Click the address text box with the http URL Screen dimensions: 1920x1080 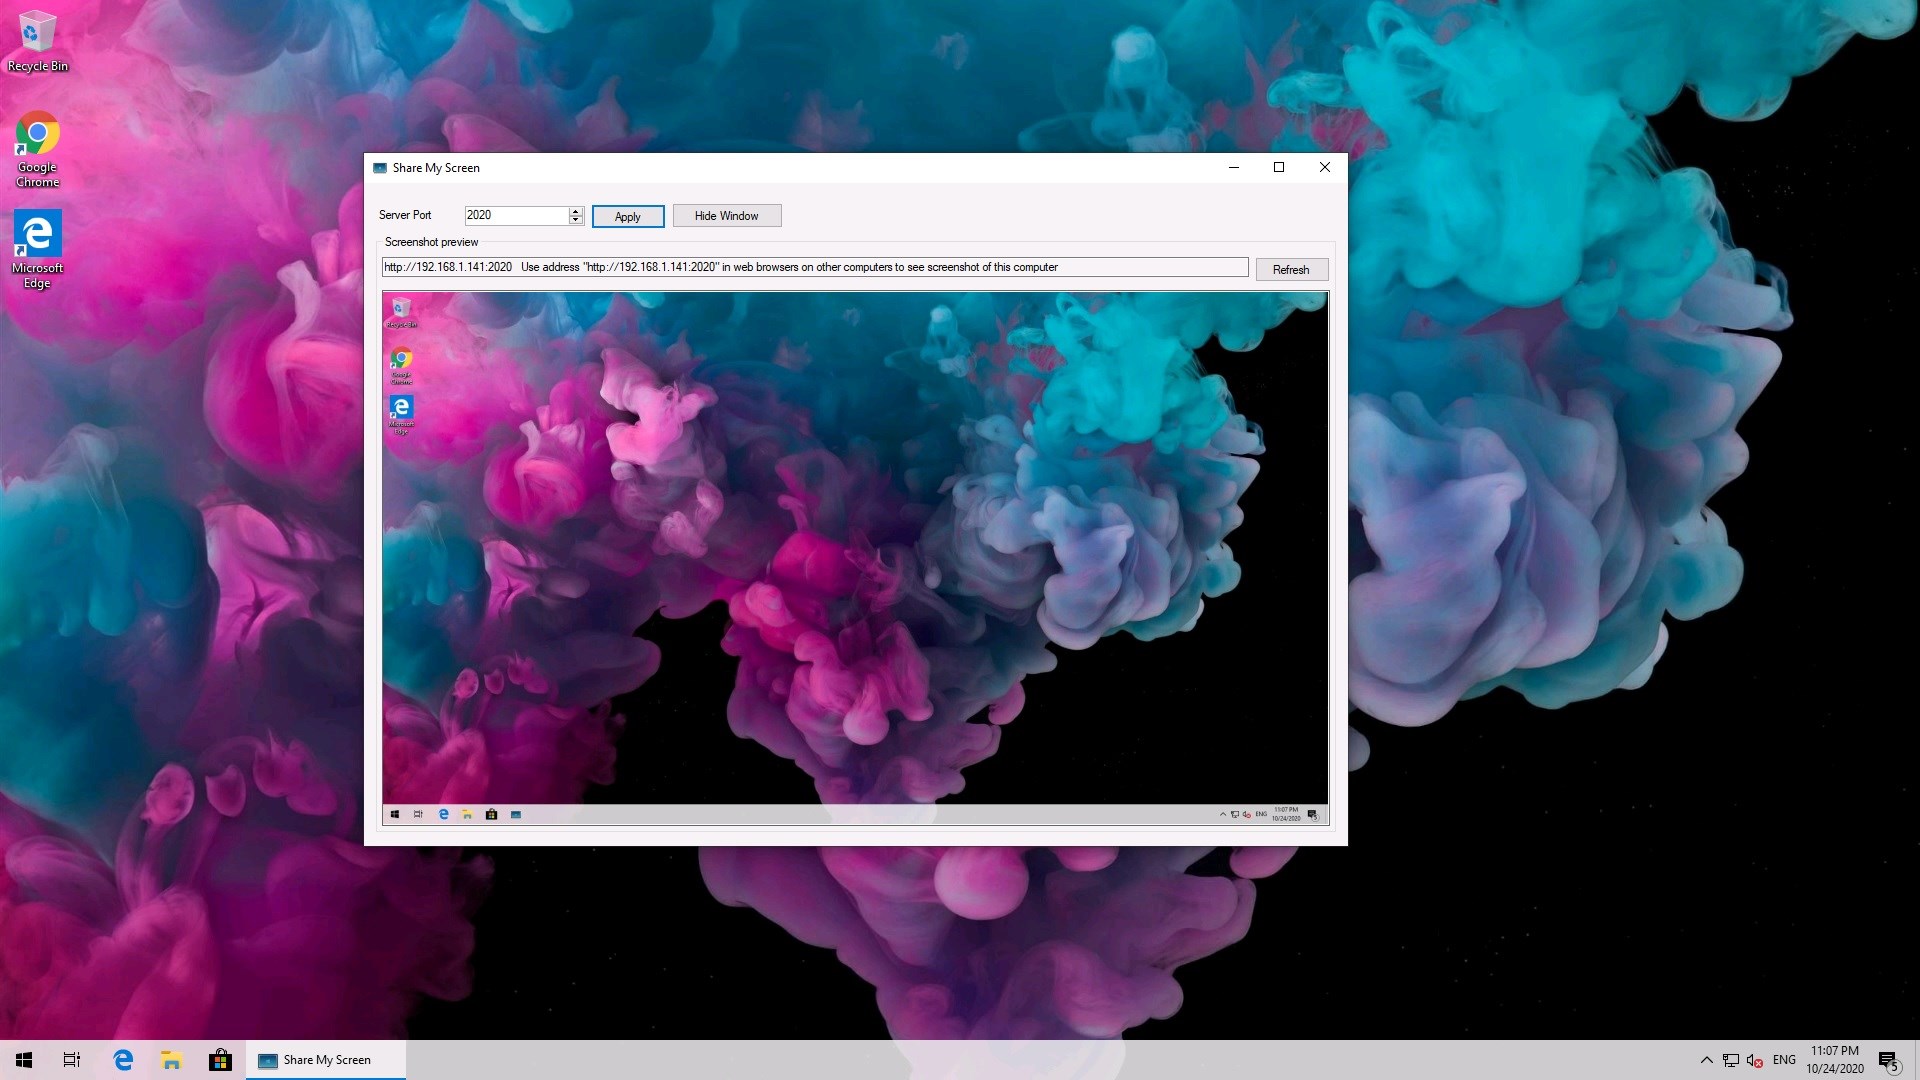tap(815, 267)
